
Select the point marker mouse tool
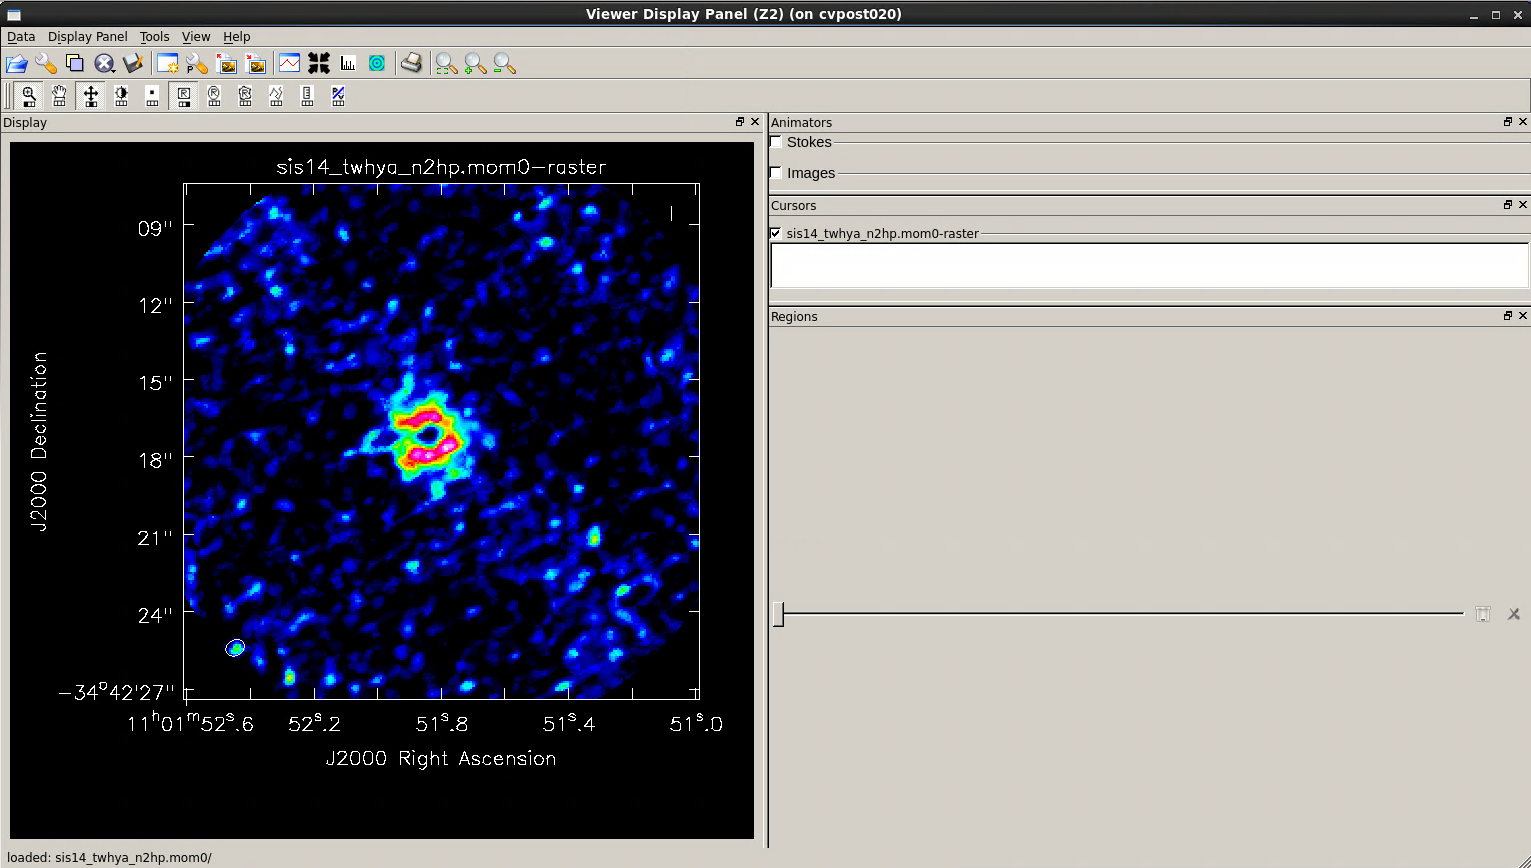click(152, 96)
